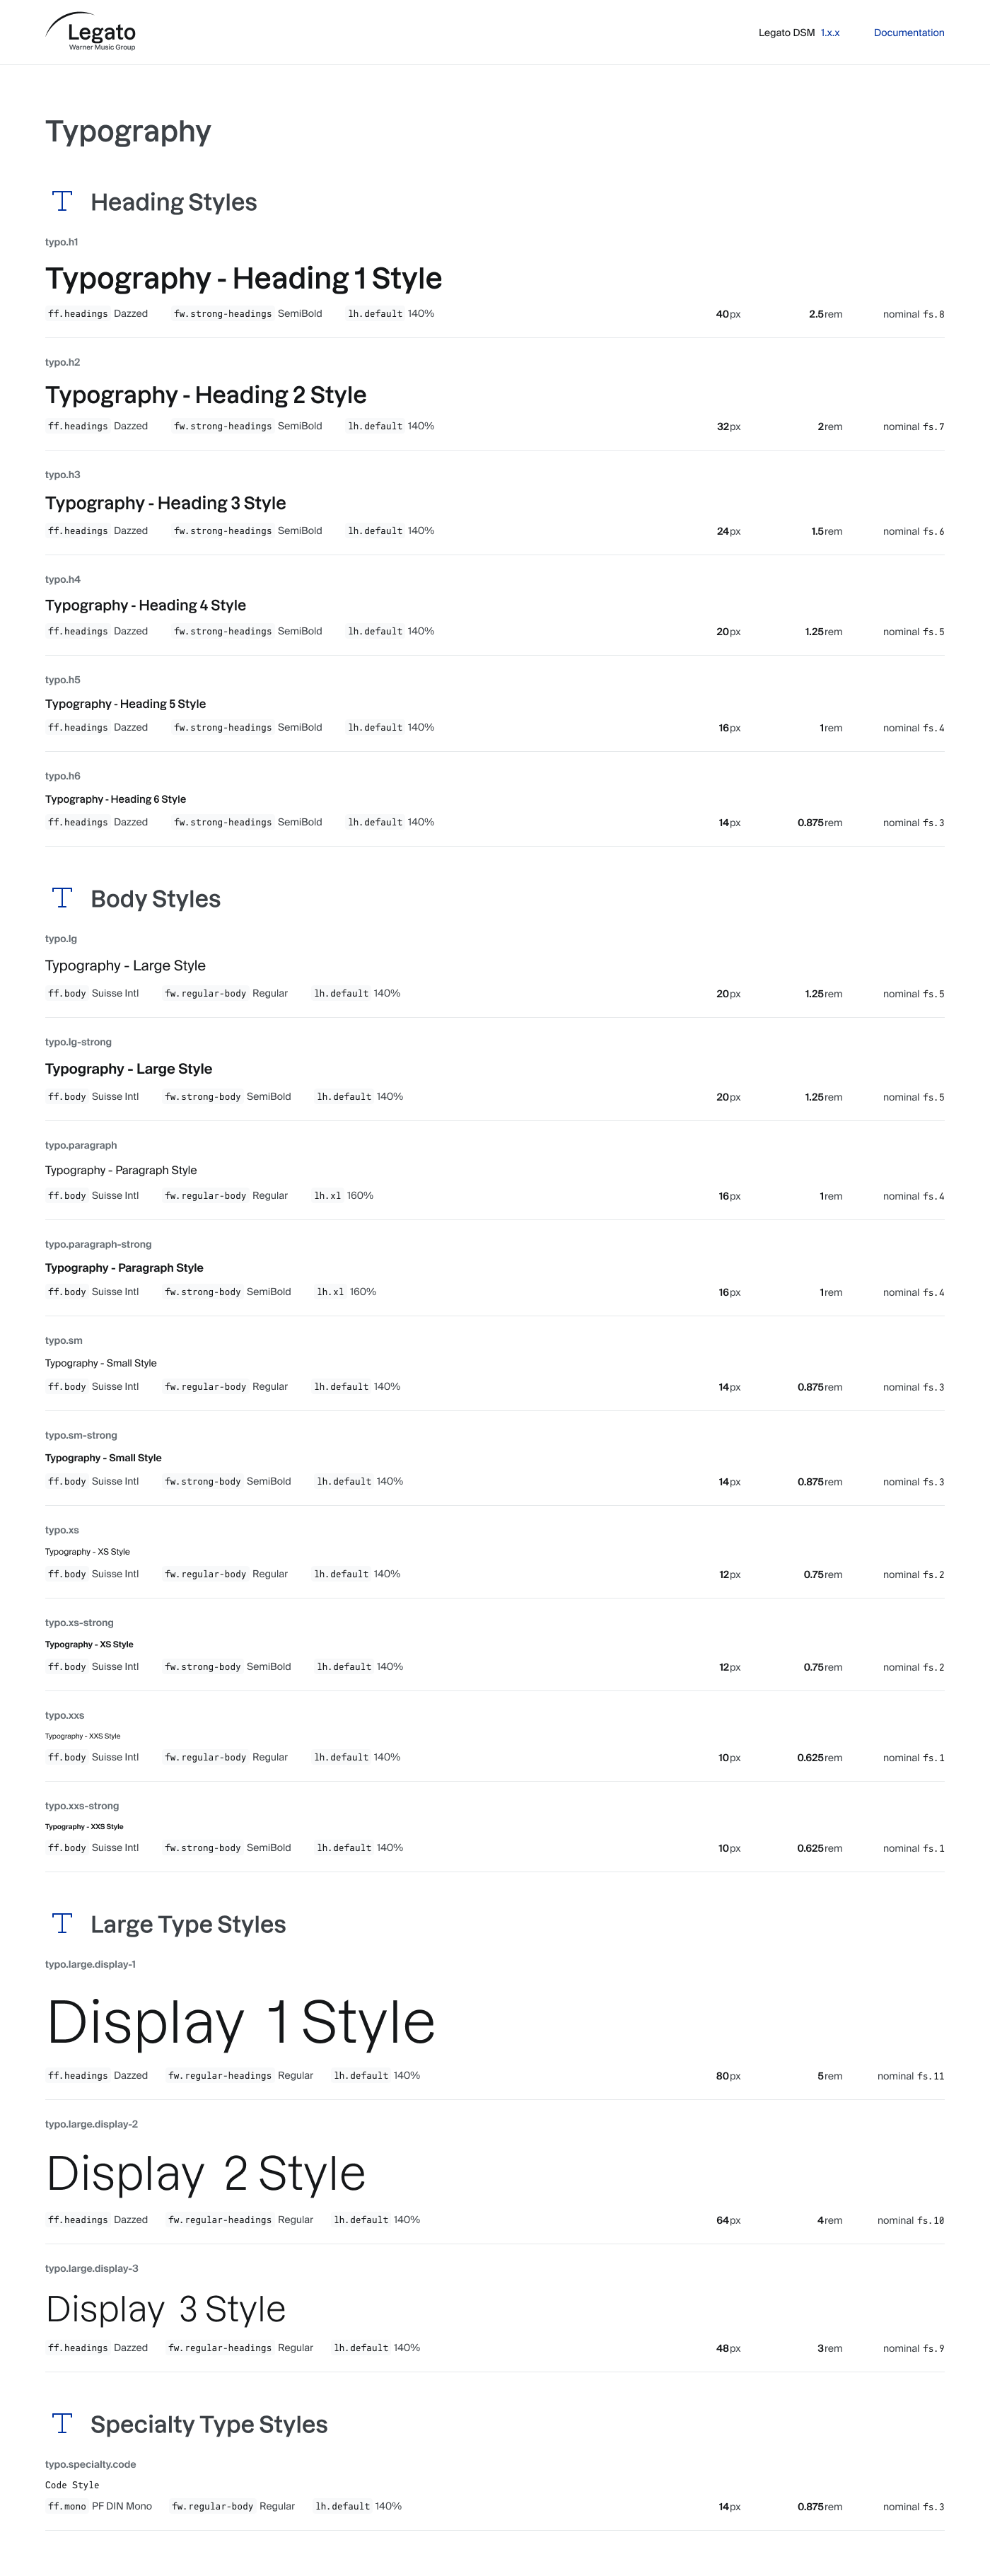Select the typo.paragraph-strong token label
990x2576 pixels.
(98, 1244)
